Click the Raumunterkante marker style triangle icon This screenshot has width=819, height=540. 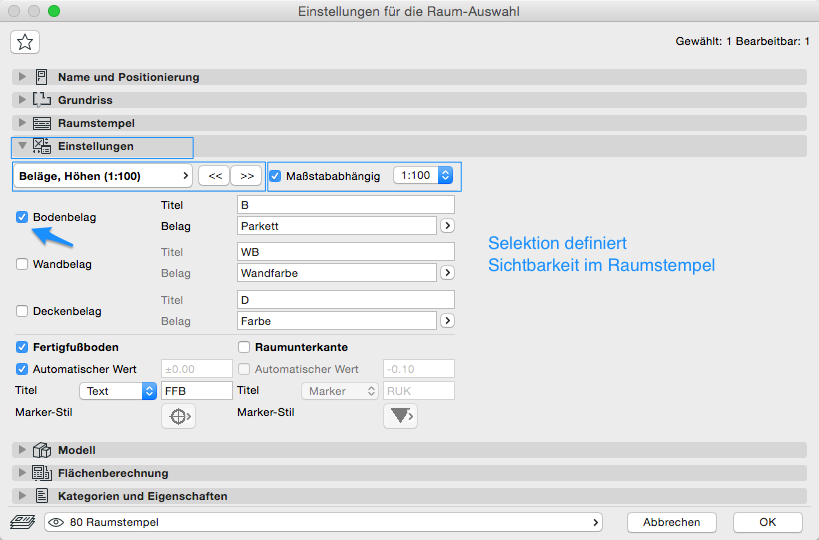coord(400,416)
